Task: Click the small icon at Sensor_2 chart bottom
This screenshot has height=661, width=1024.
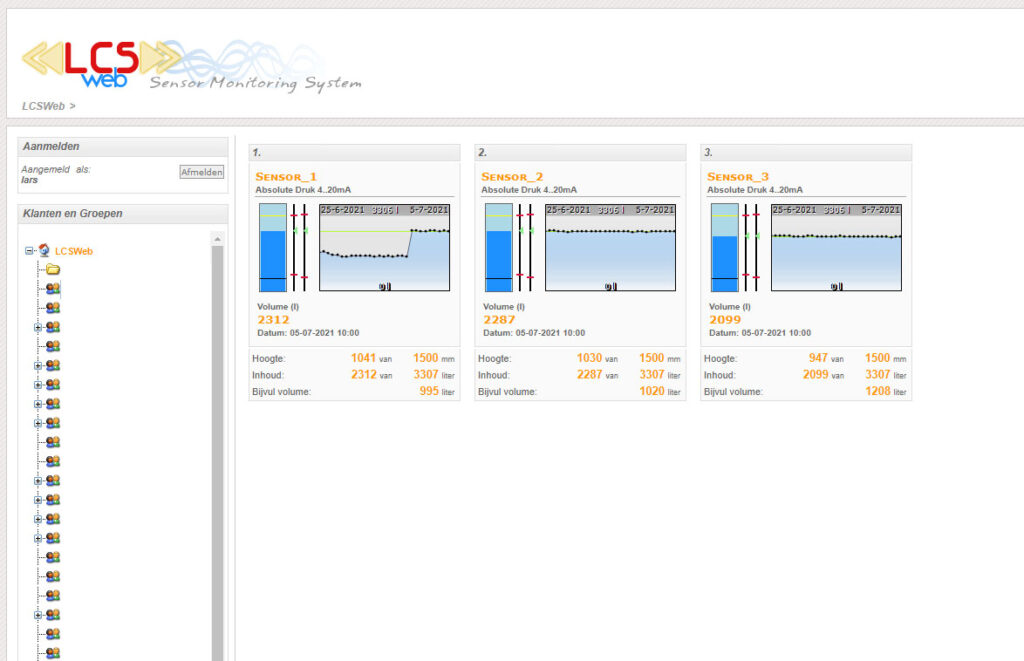Action: tap(611, 286)
